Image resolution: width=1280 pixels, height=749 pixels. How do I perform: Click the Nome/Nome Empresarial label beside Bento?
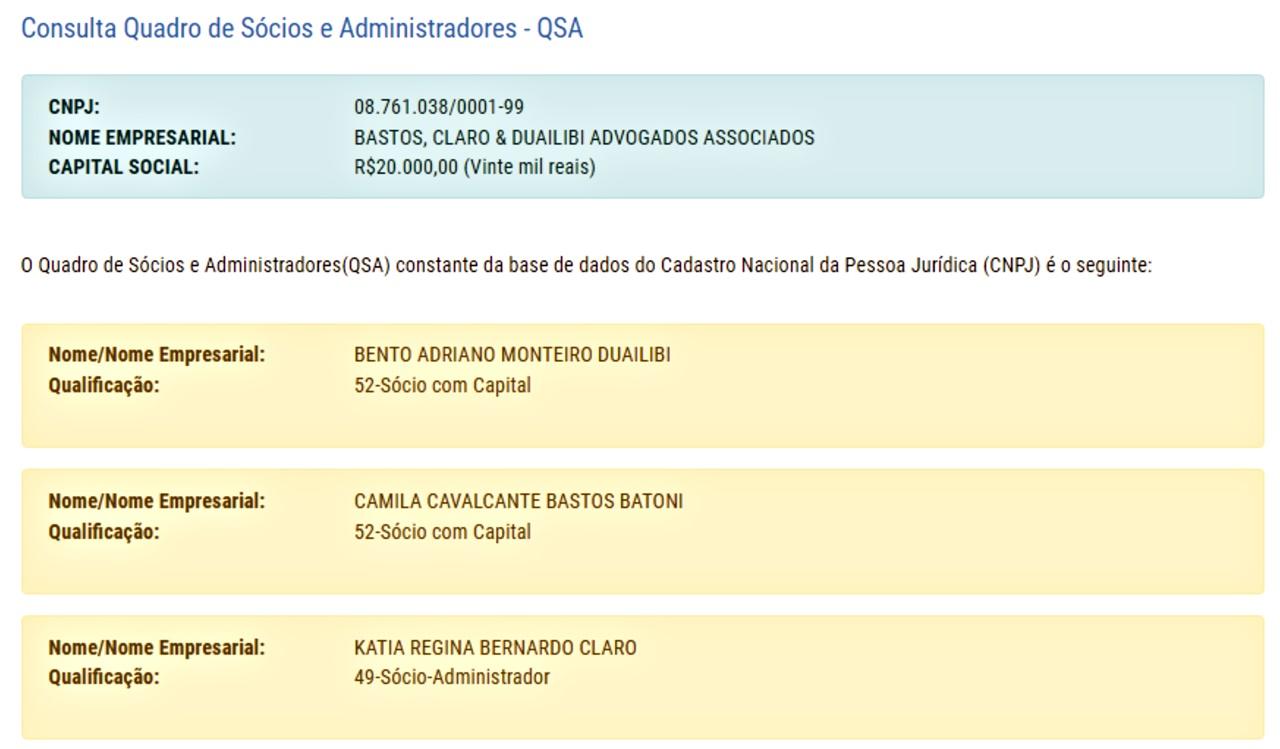pyautogui.click(x=157, y=355)
